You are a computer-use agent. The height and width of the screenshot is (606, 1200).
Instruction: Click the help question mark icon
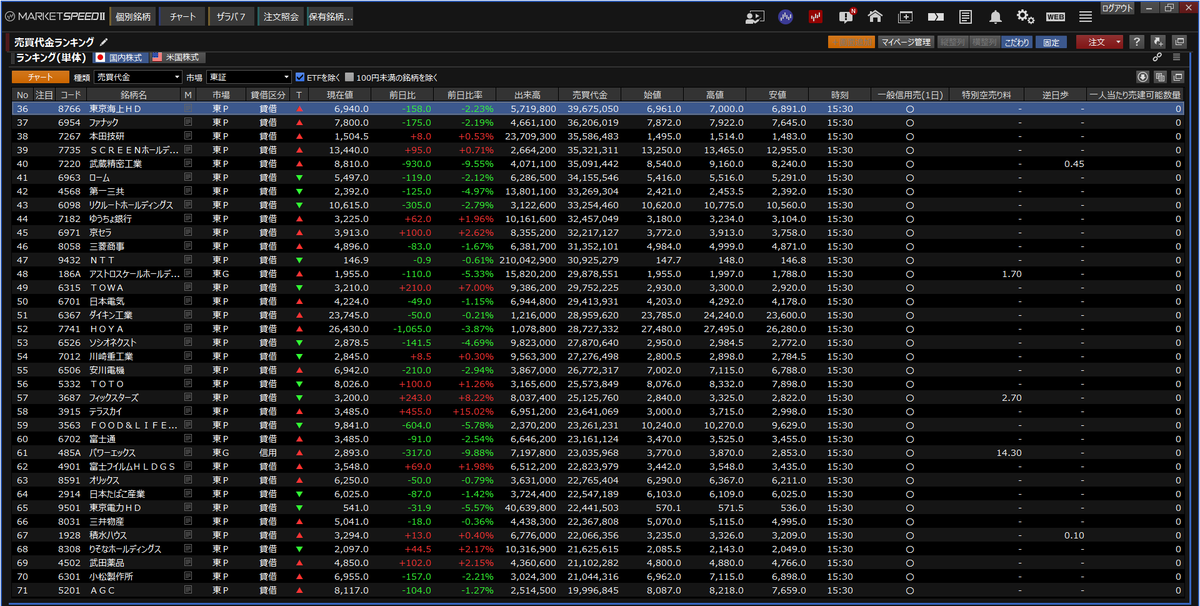[1137, 42]
